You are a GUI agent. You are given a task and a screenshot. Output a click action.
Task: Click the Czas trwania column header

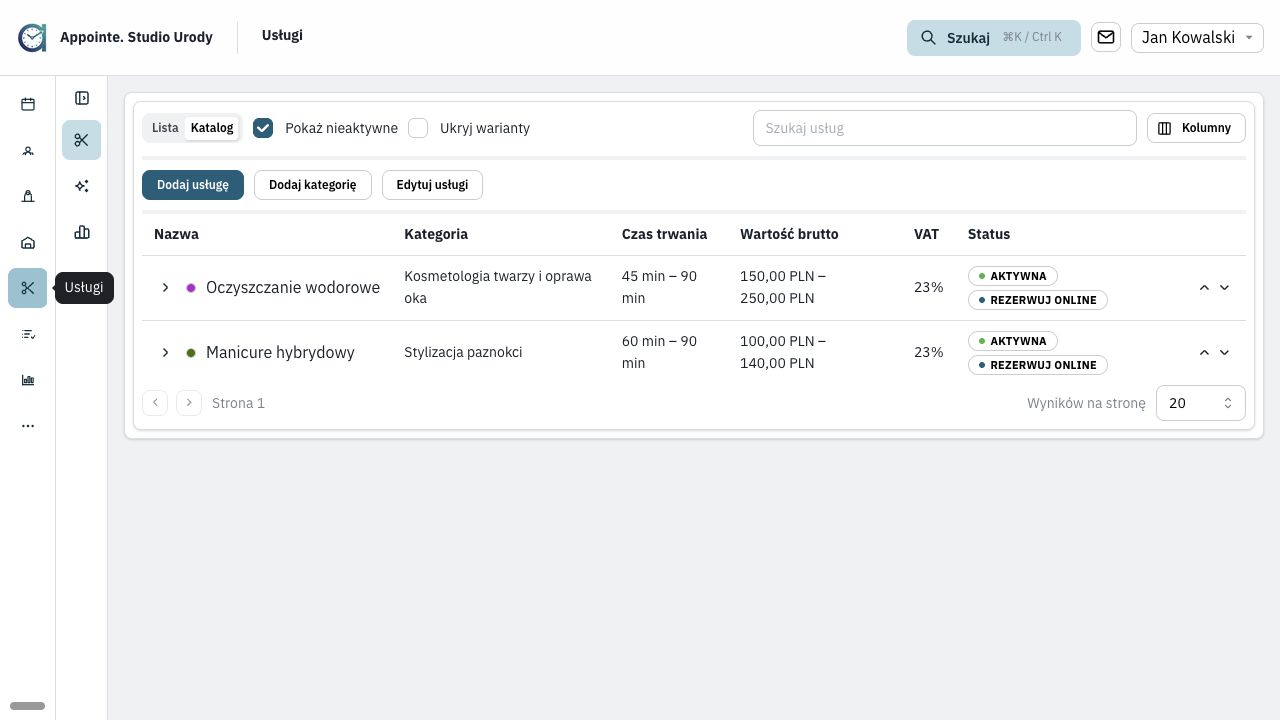664,234
